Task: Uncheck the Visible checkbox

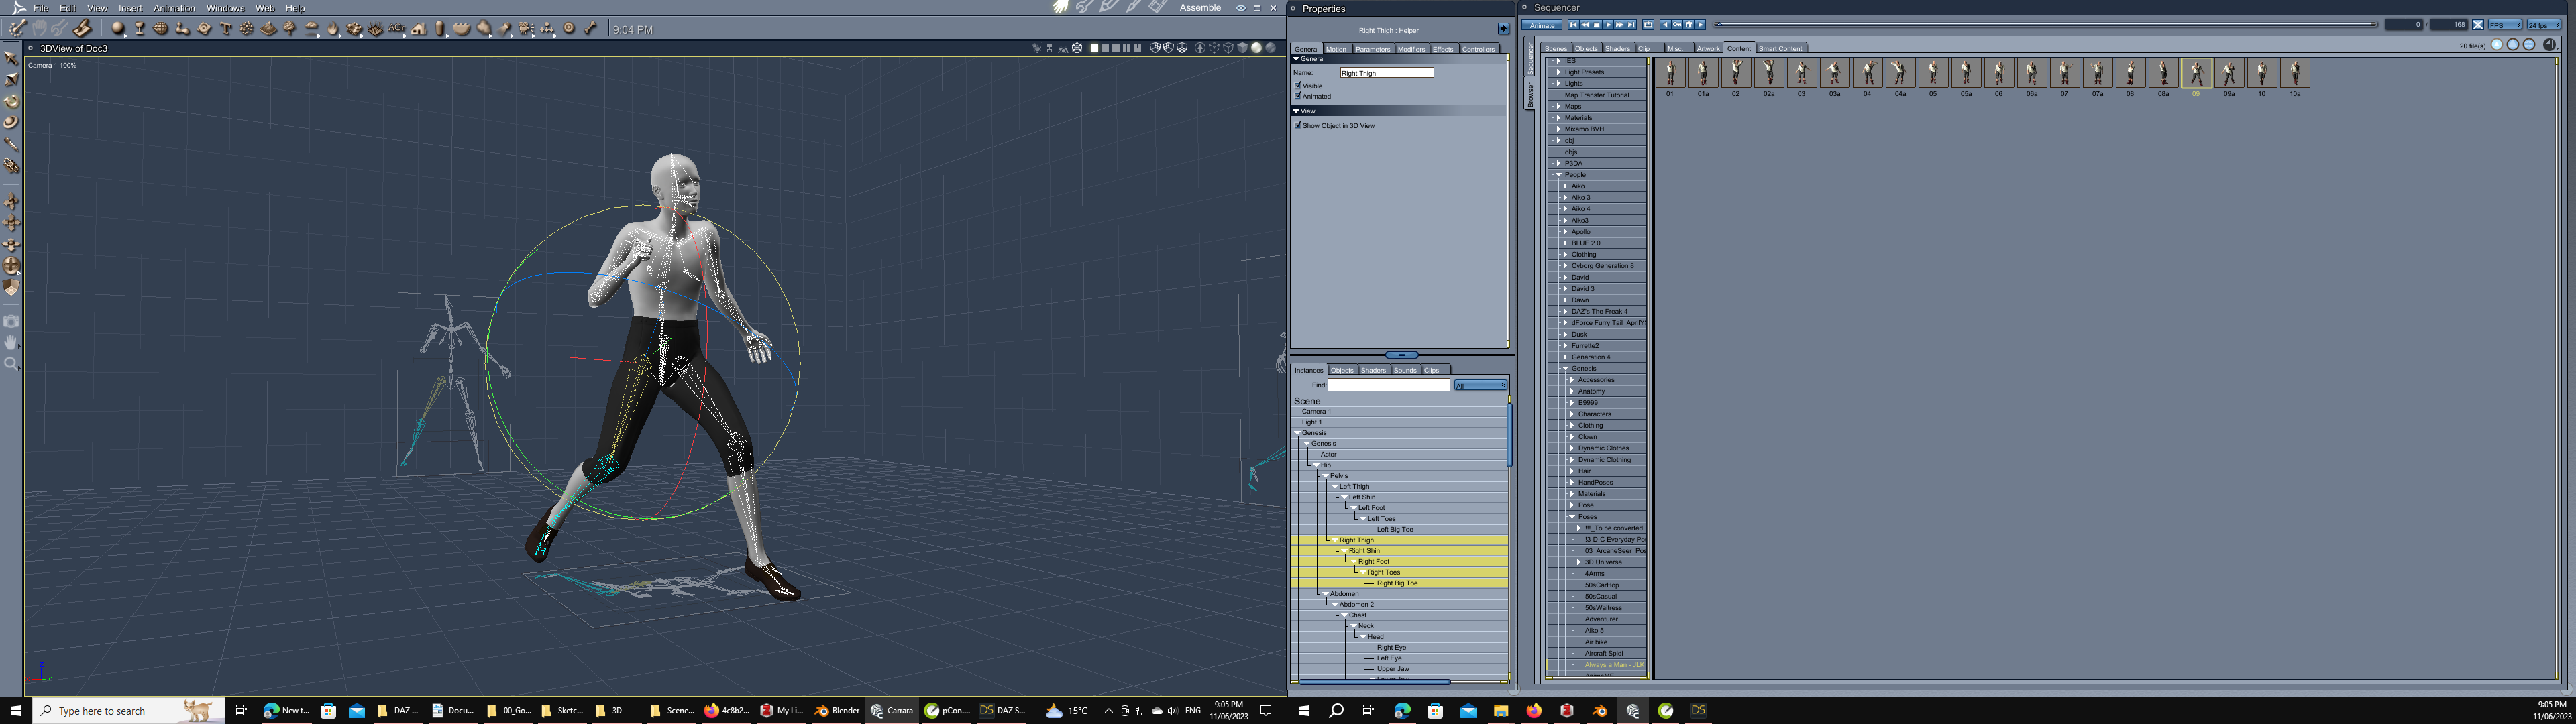Action: [x=1298, y=86]
